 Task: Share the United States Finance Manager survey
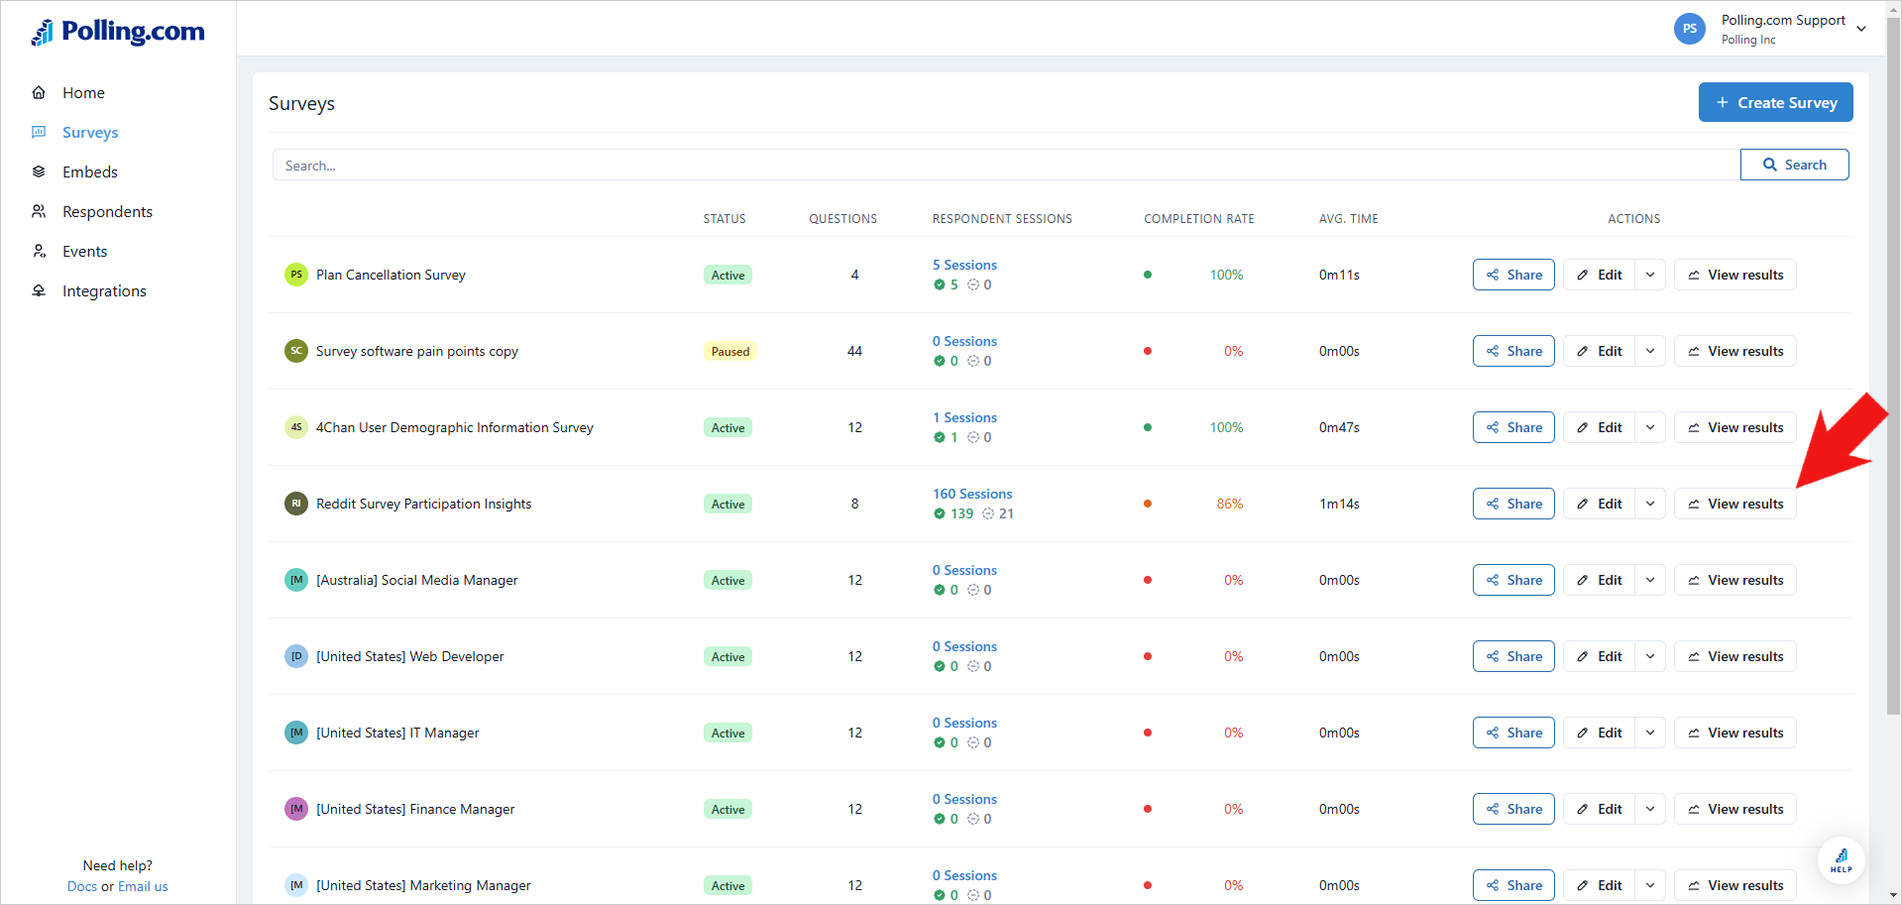(1513, 809)
